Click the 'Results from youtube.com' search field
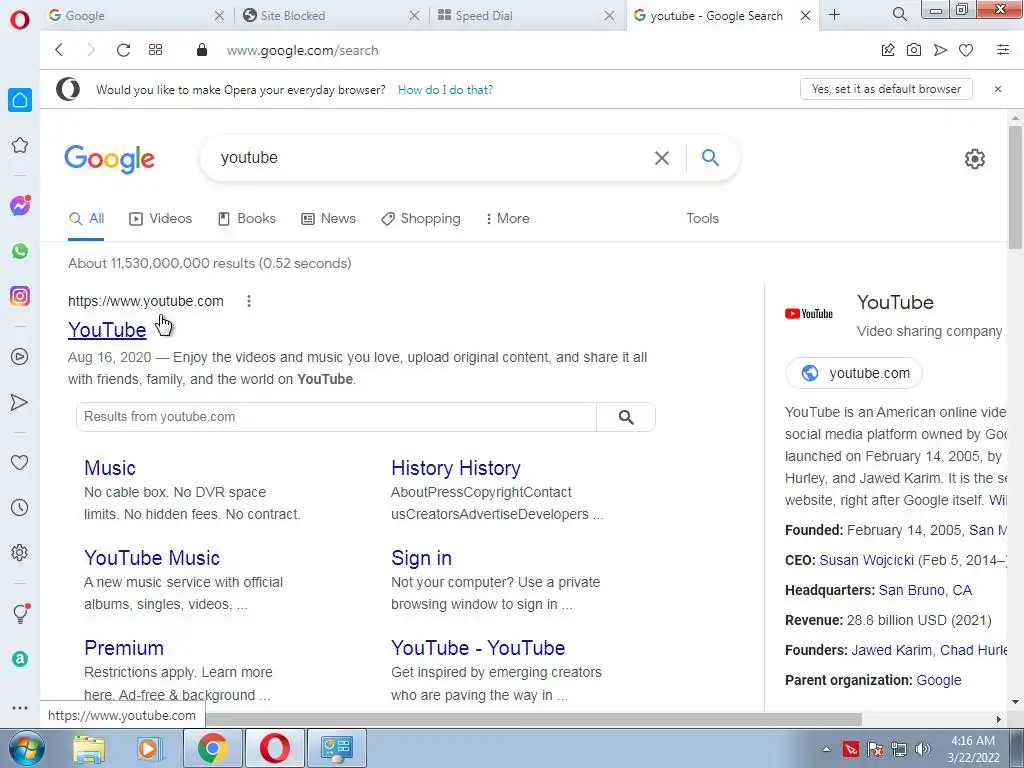Viewport: 1024px width, 768px height. click(336, 417)
